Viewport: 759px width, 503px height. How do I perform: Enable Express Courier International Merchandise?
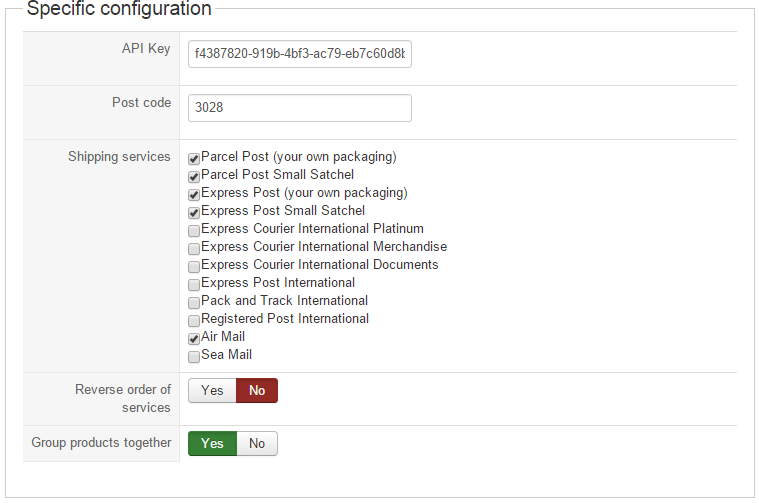194,248
